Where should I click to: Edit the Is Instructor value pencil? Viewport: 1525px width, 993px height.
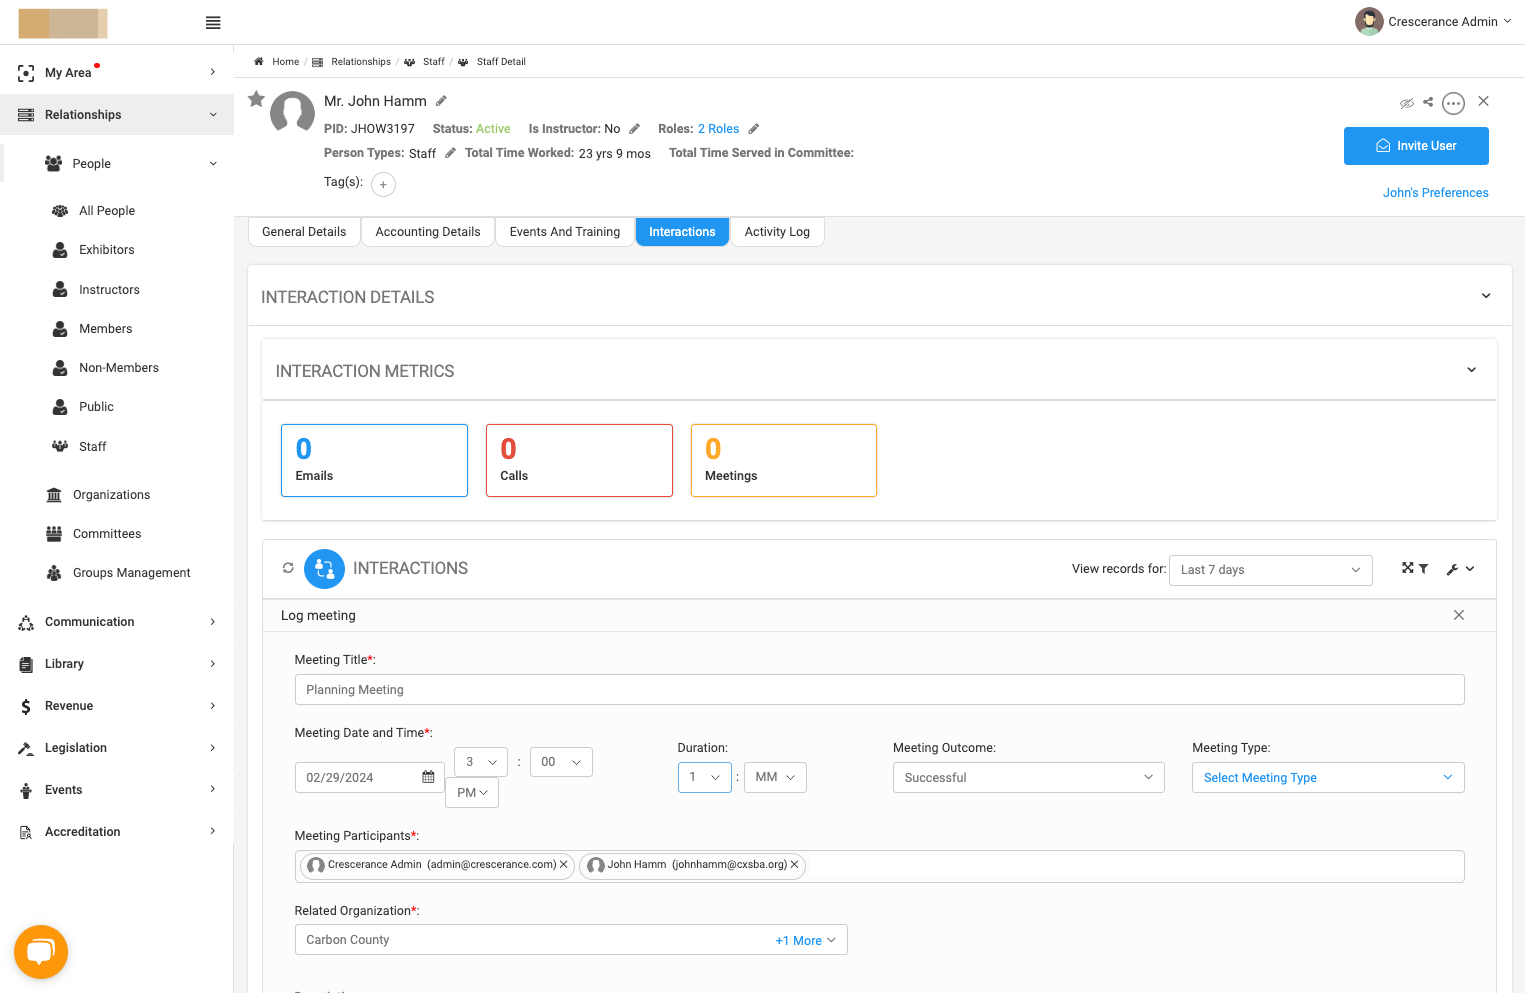click(634, 129)
